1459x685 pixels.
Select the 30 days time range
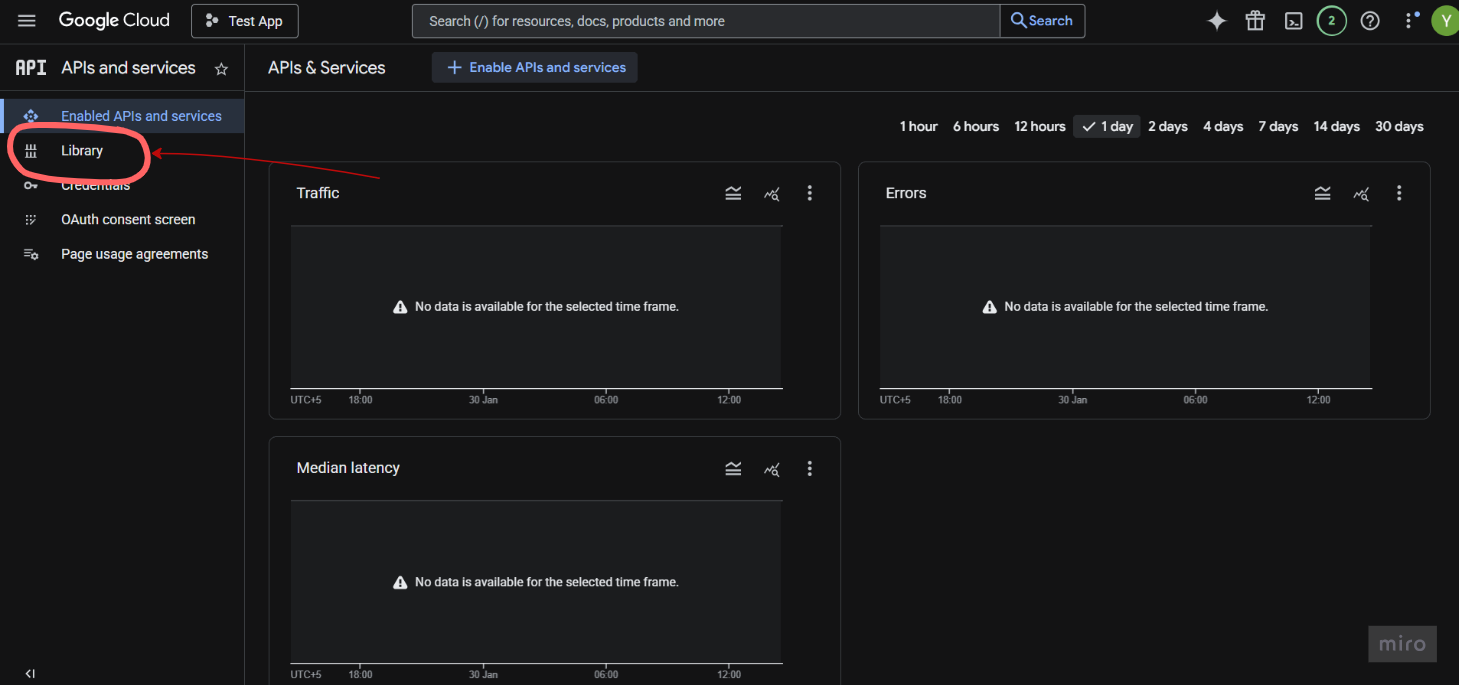tap(1399, 126)
